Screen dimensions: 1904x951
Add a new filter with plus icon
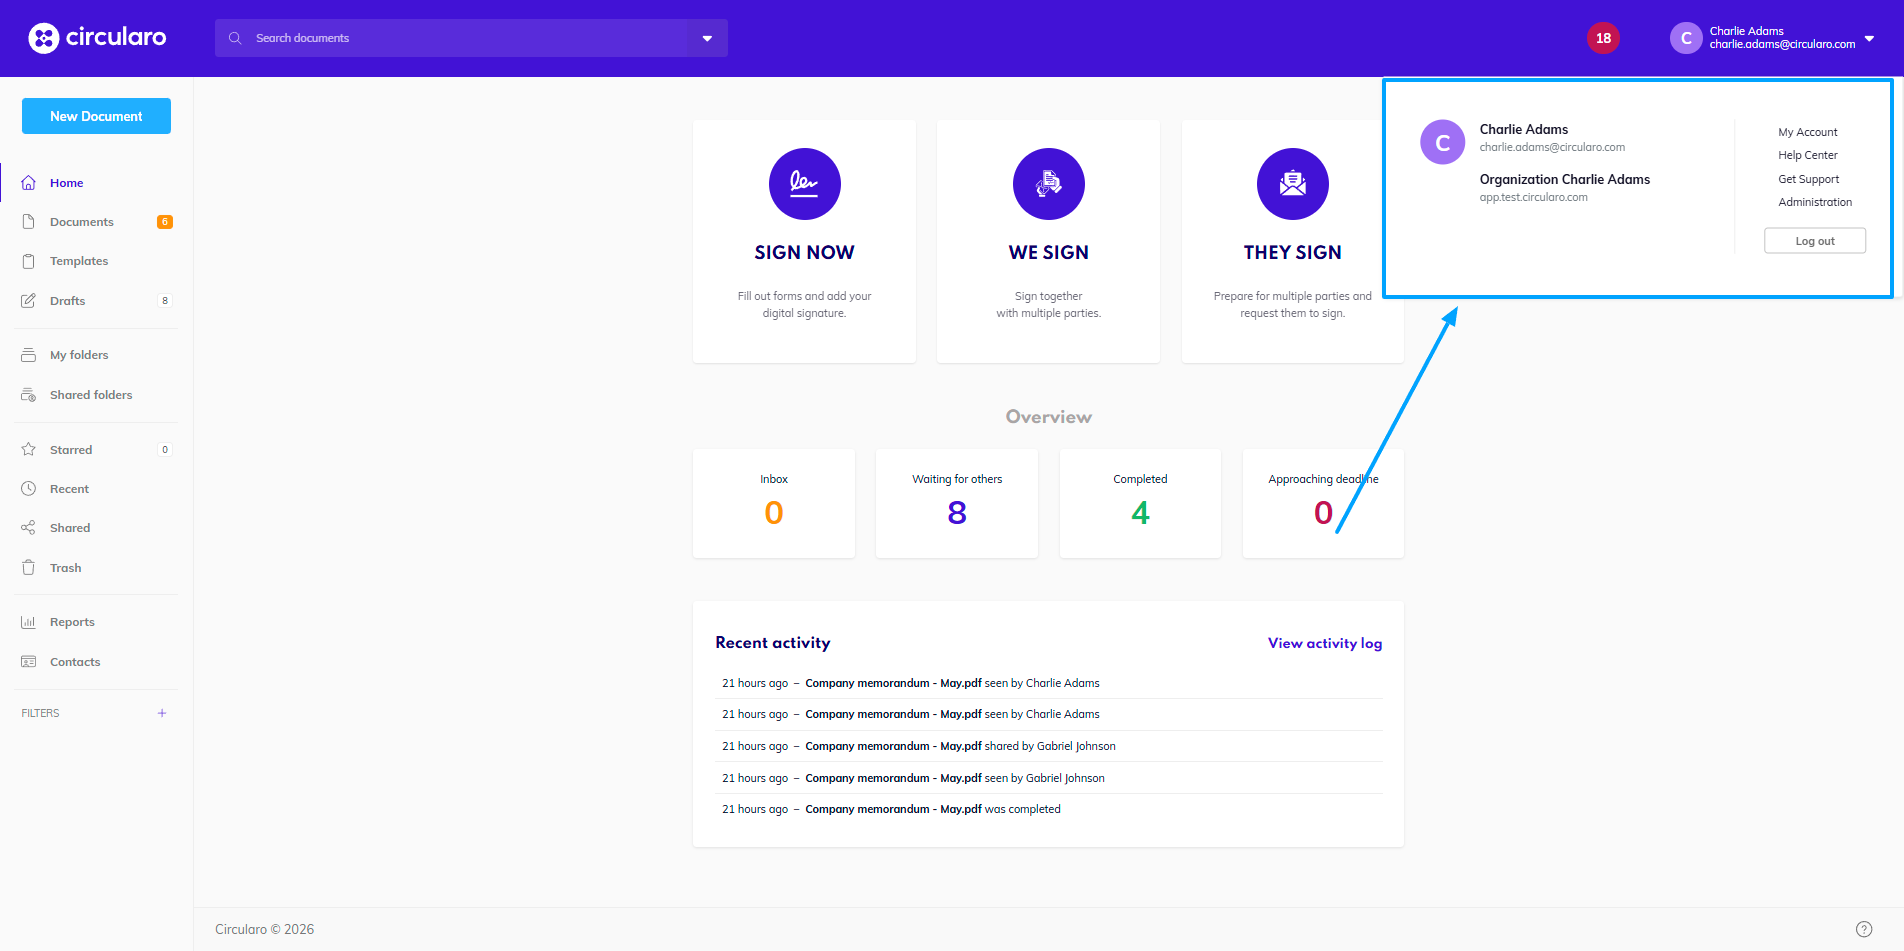pos(162,713)
